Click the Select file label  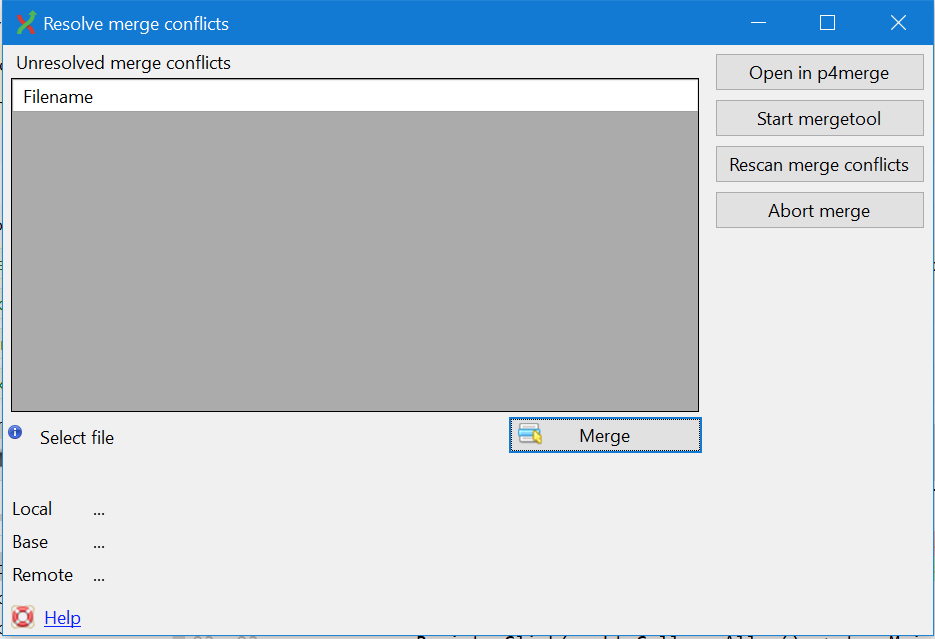click(x=77, y=437)
